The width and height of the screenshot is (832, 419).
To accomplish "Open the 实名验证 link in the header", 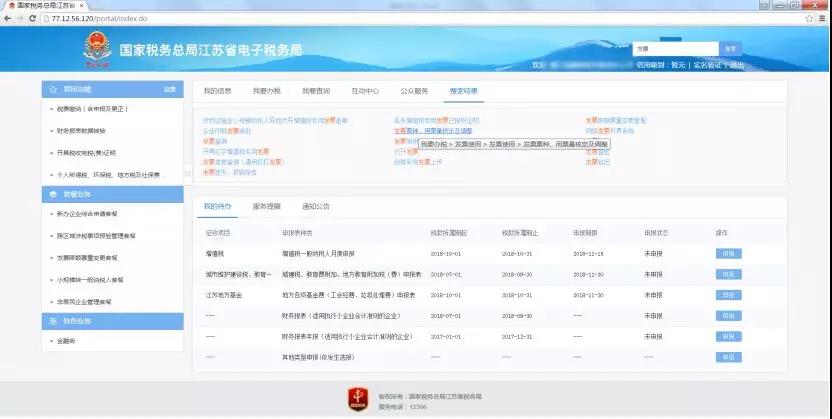I will (x=708, y=64).
